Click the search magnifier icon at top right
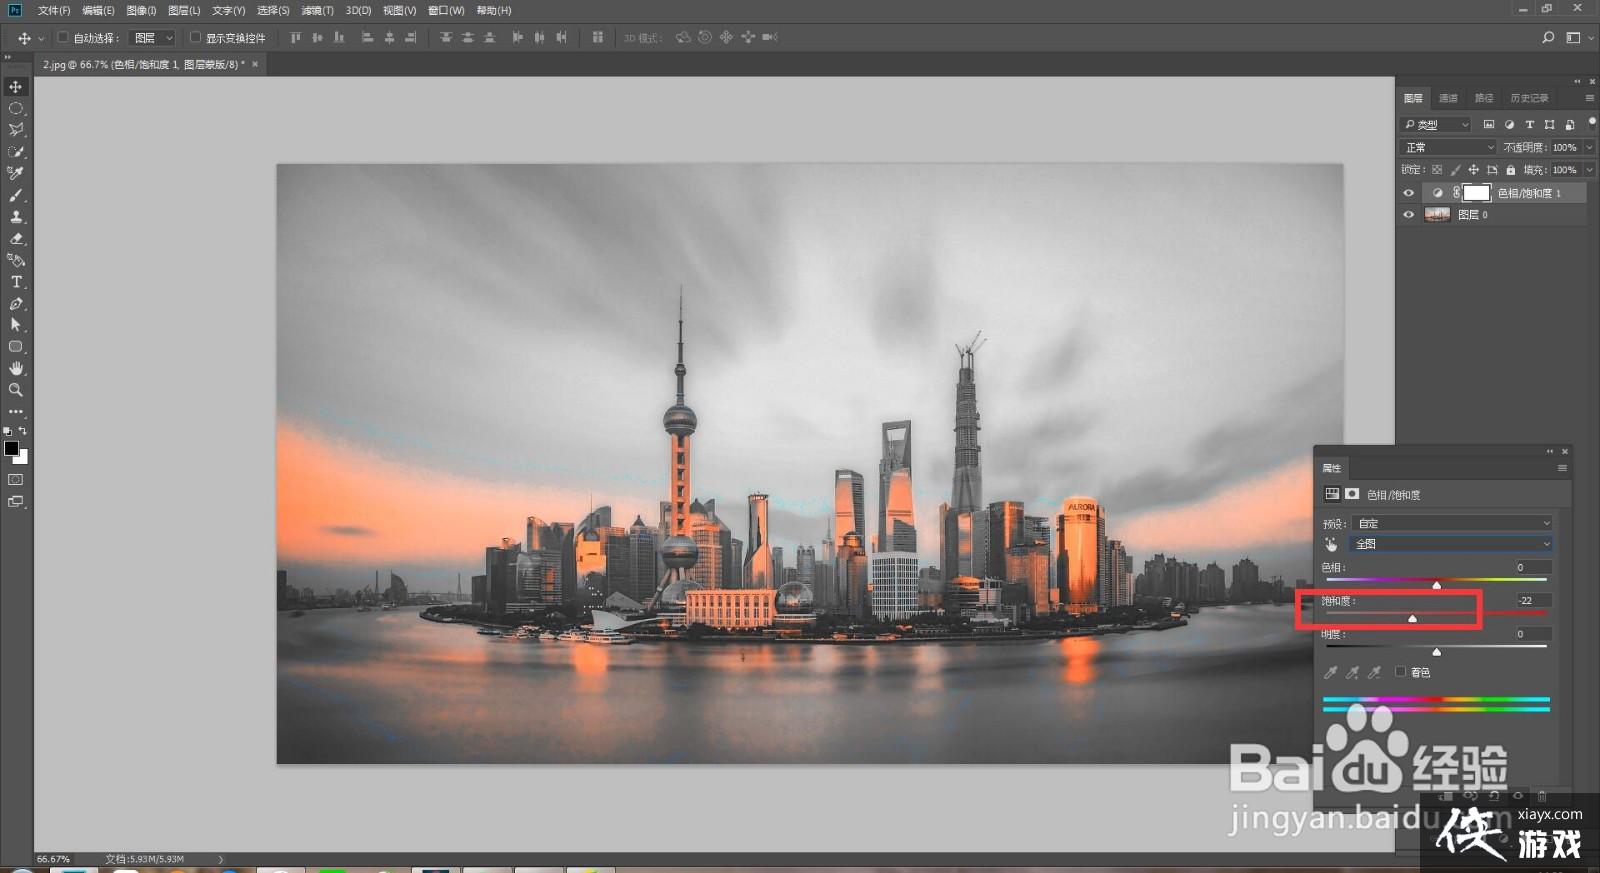The width and height of the screenshot is (1600, 873). pos(1548,38)
